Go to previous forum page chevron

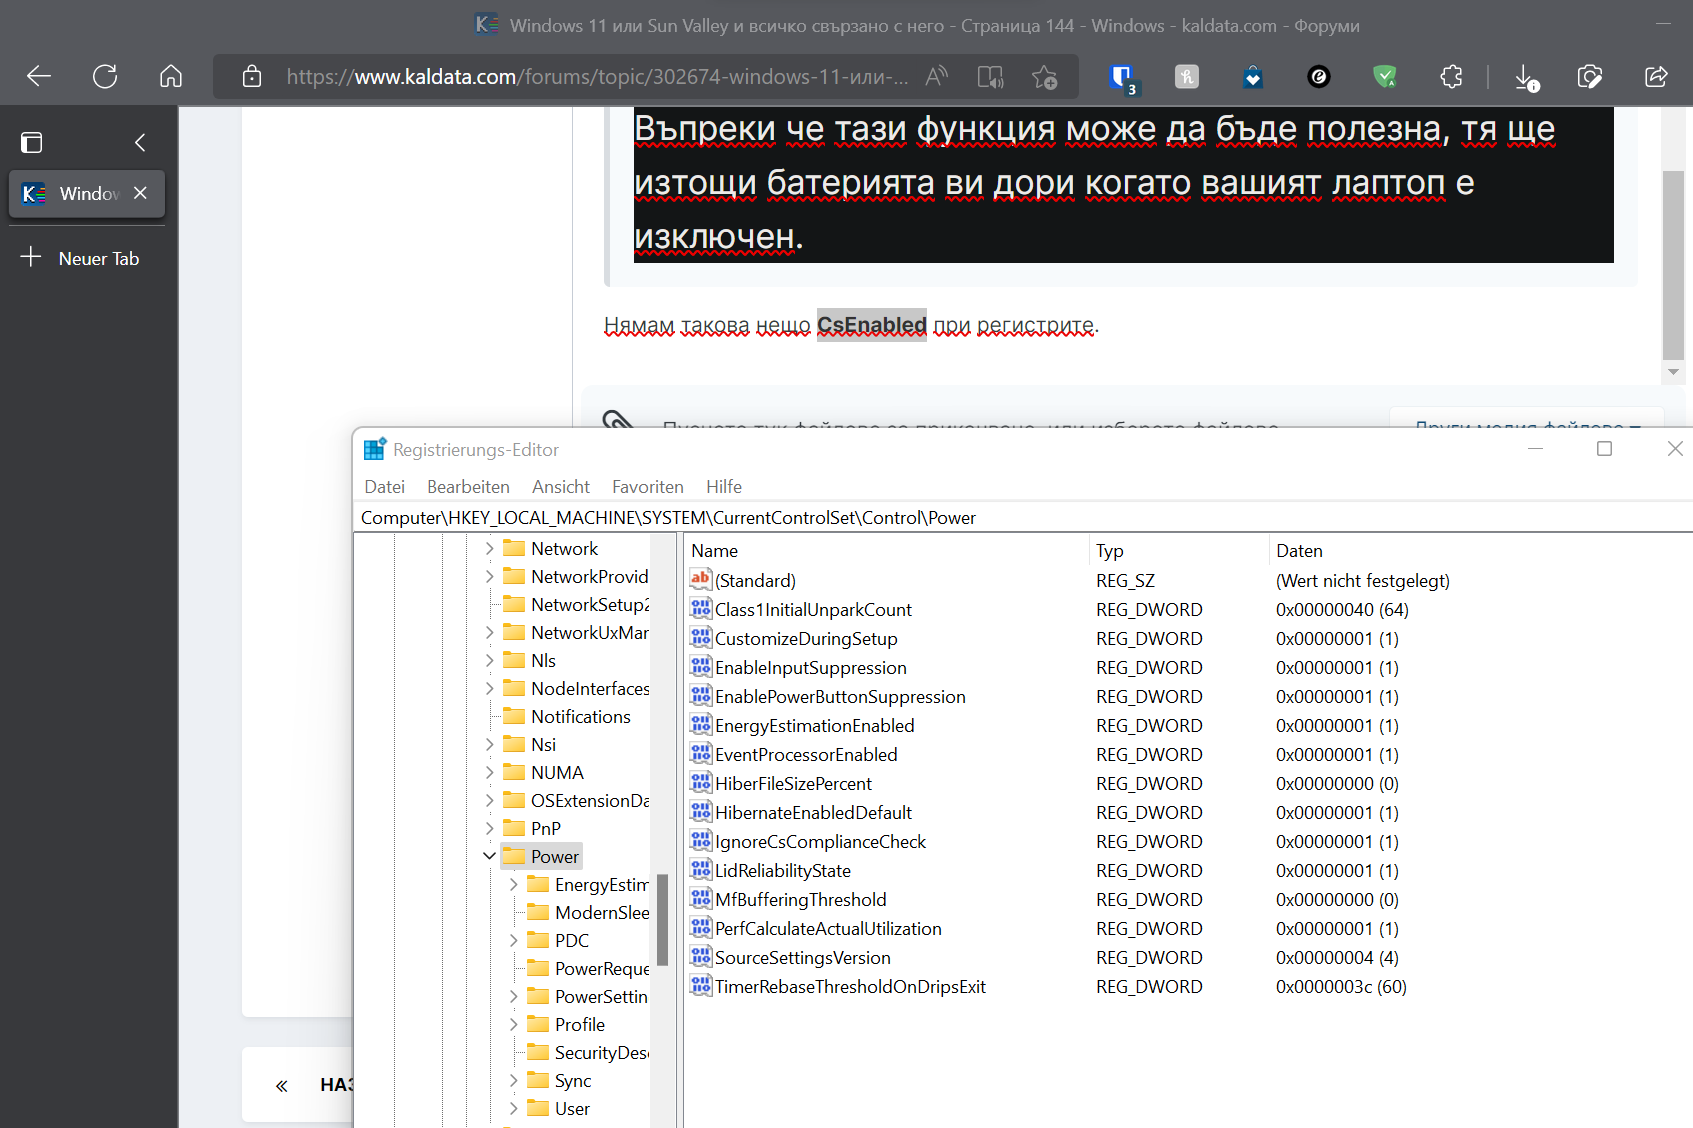(282, 1085)
